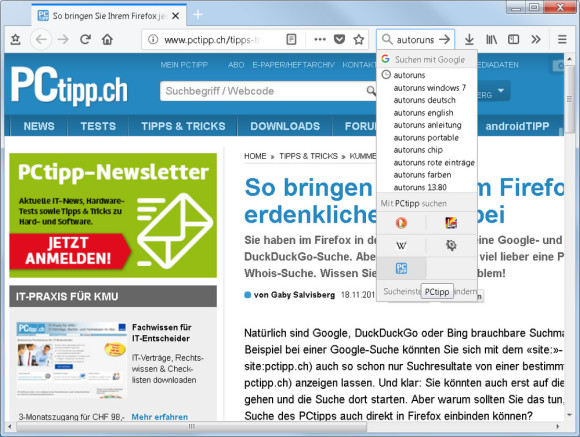Toggle reader view icon in the address bar

click(291, 39)
